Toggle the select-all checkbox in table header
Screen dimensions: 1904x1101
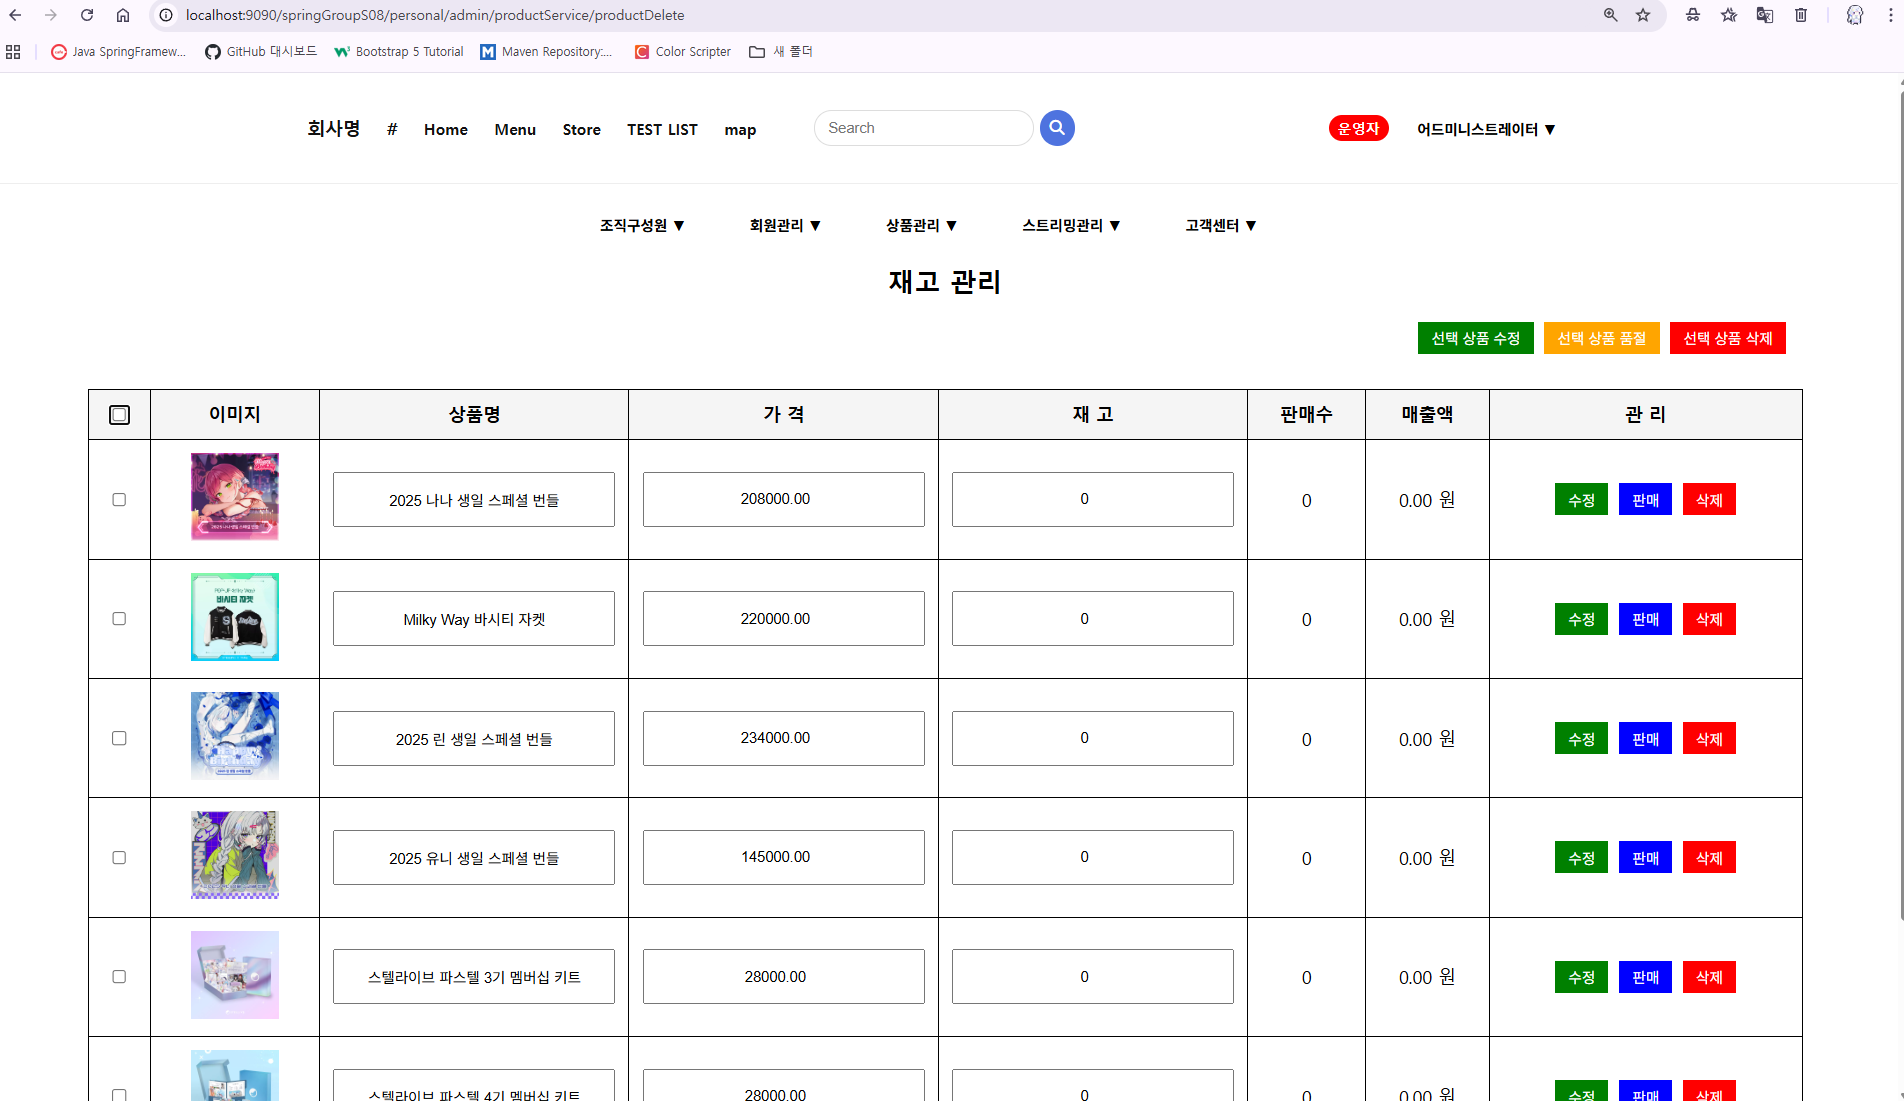[x=119, y=415]
